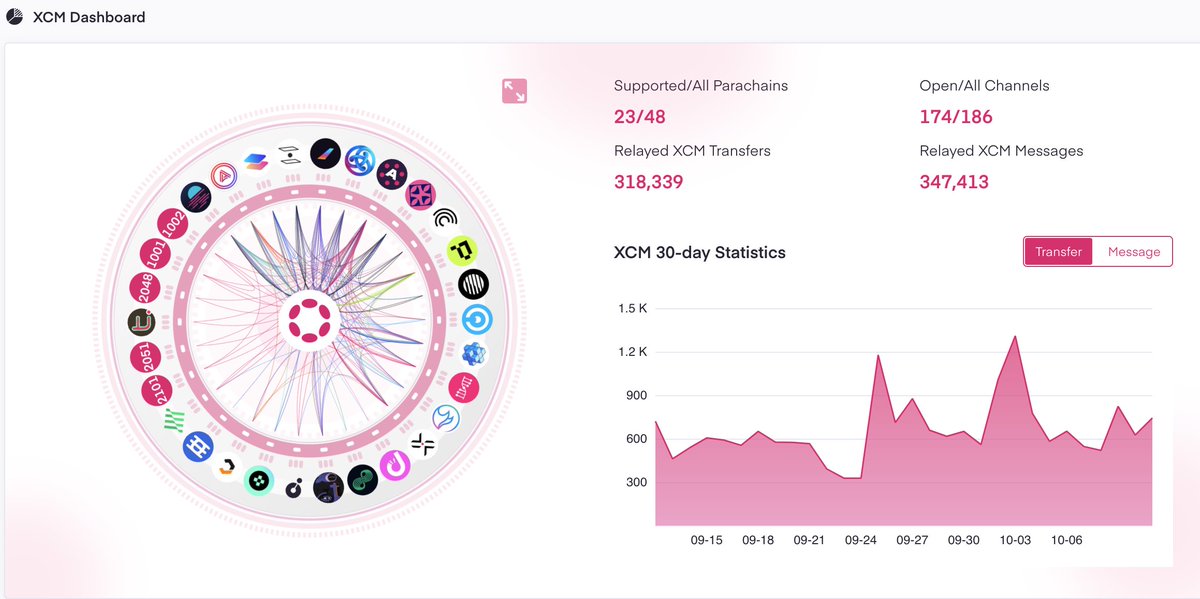
Task: Expand the parachain ring diagram to fullscreen
Action: [514, 91]
